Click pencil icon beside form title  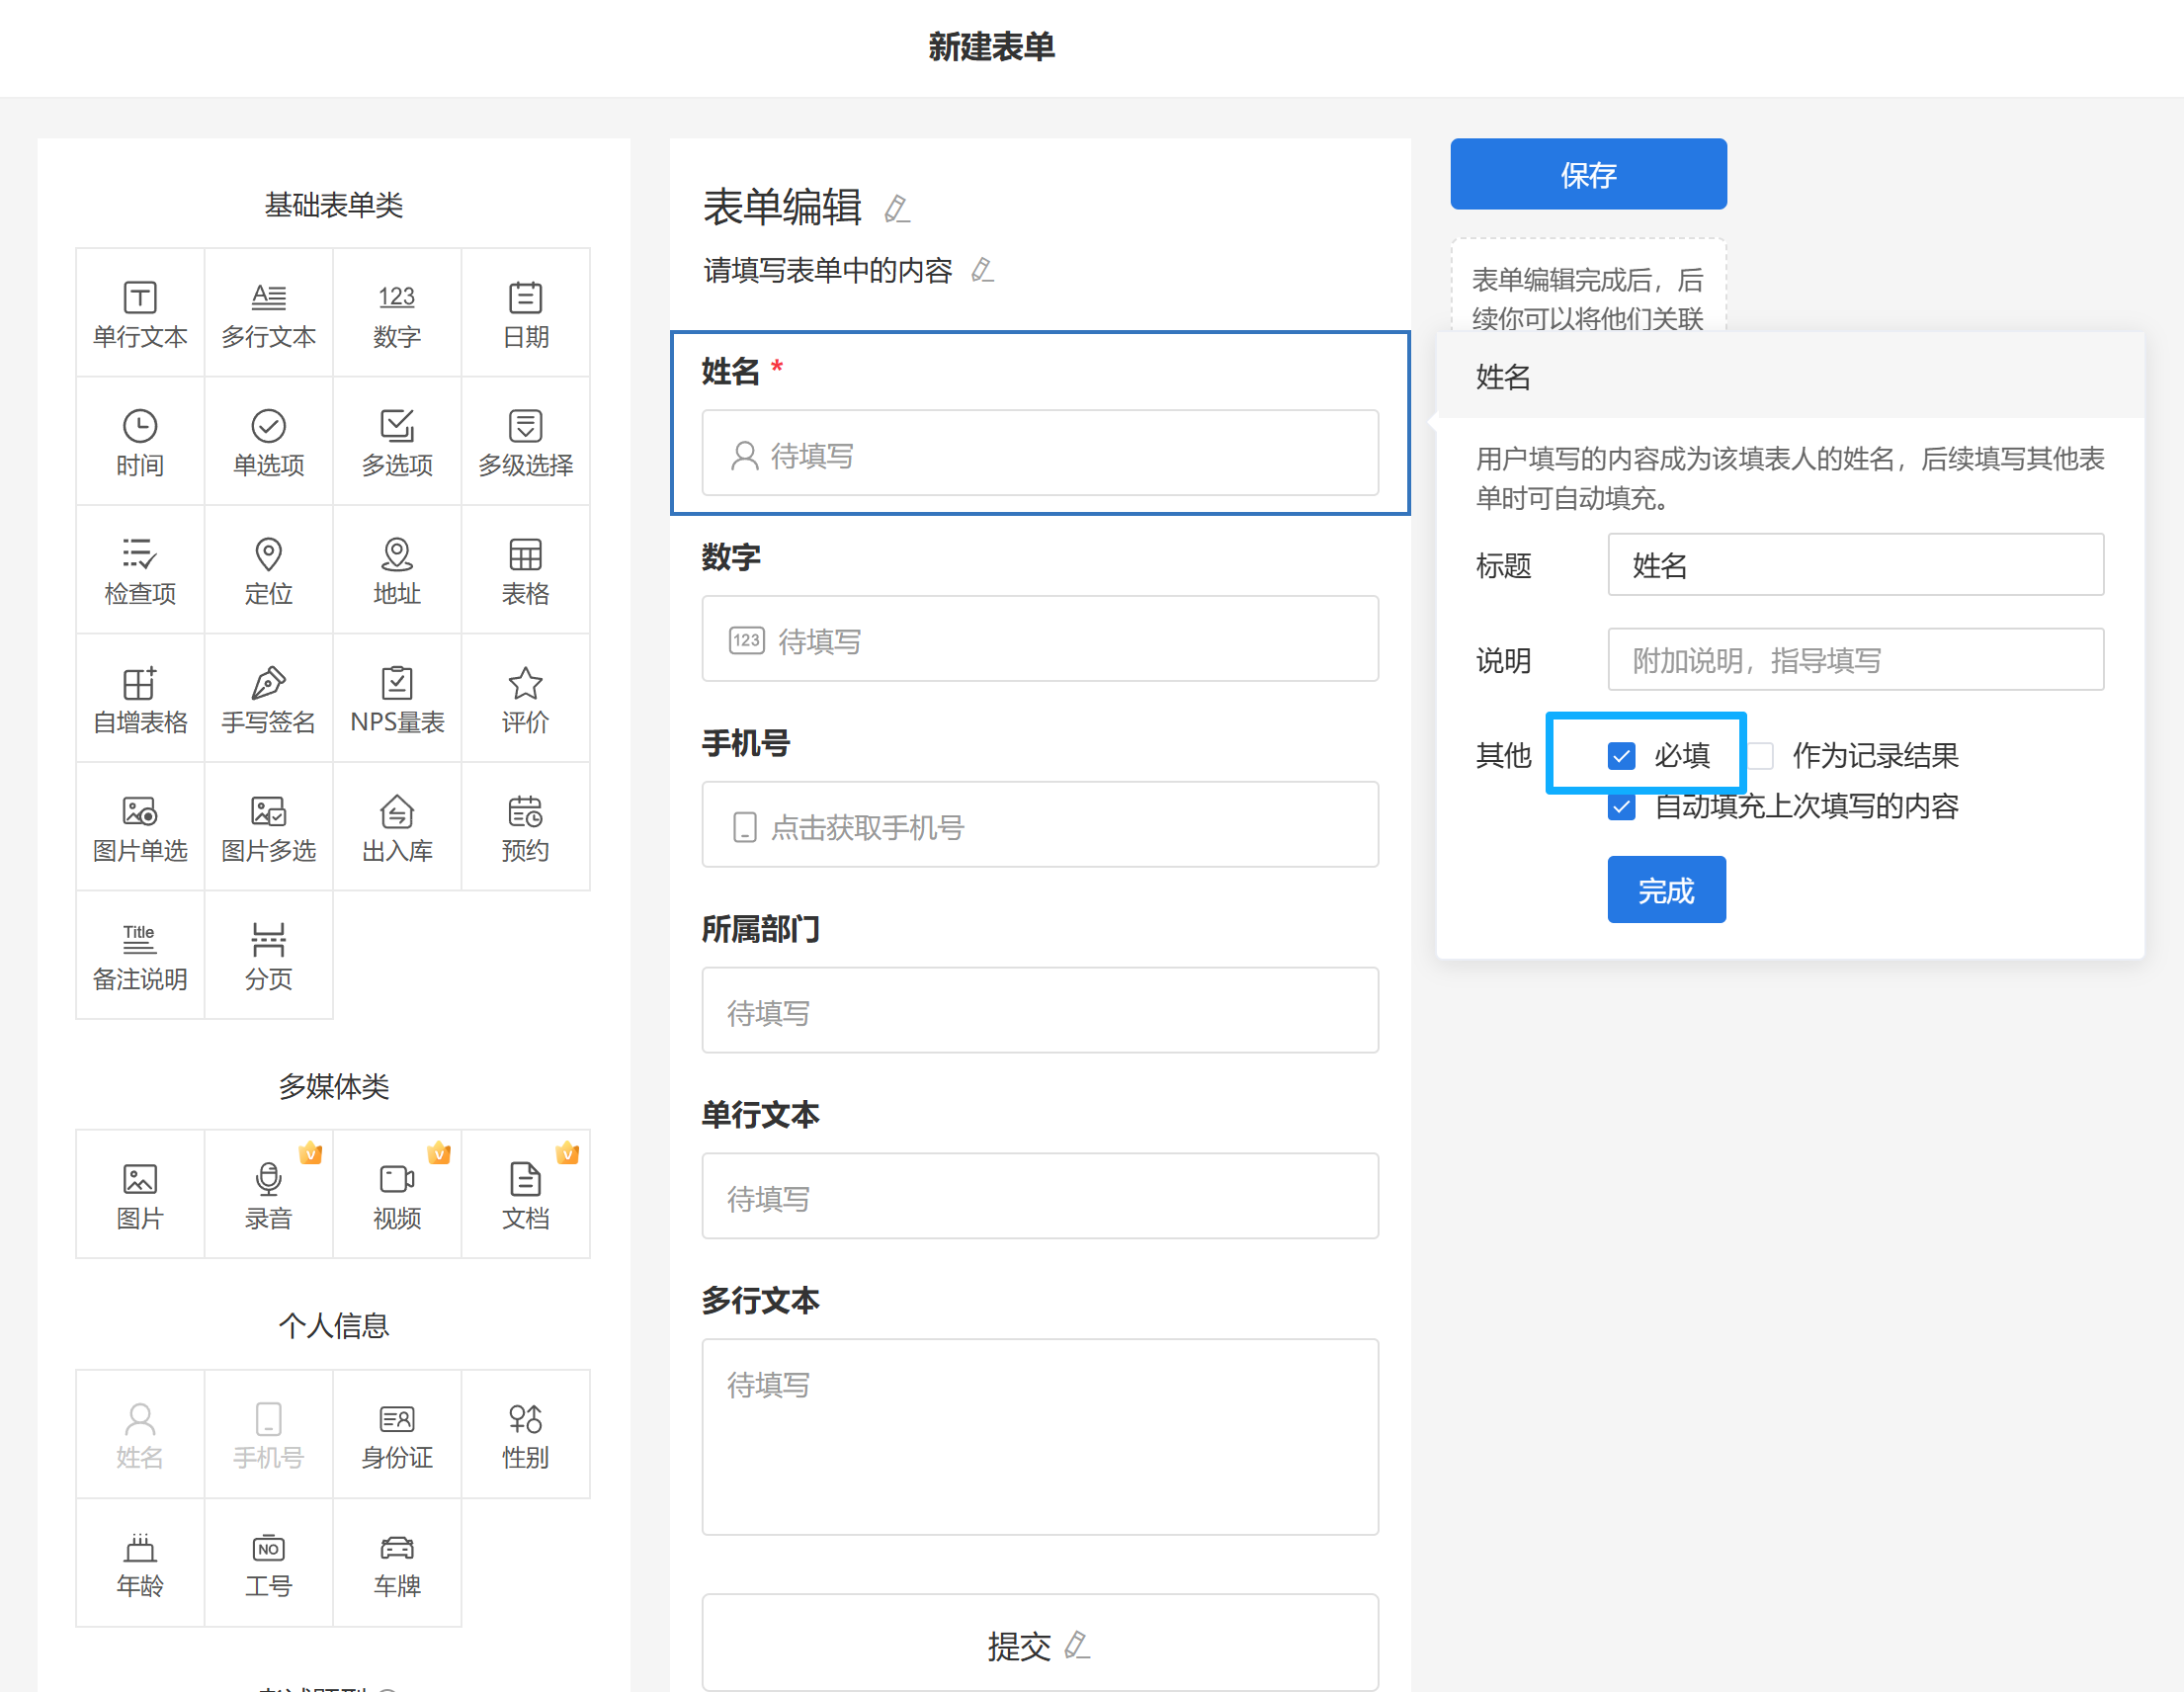click(x=897, y=209)
